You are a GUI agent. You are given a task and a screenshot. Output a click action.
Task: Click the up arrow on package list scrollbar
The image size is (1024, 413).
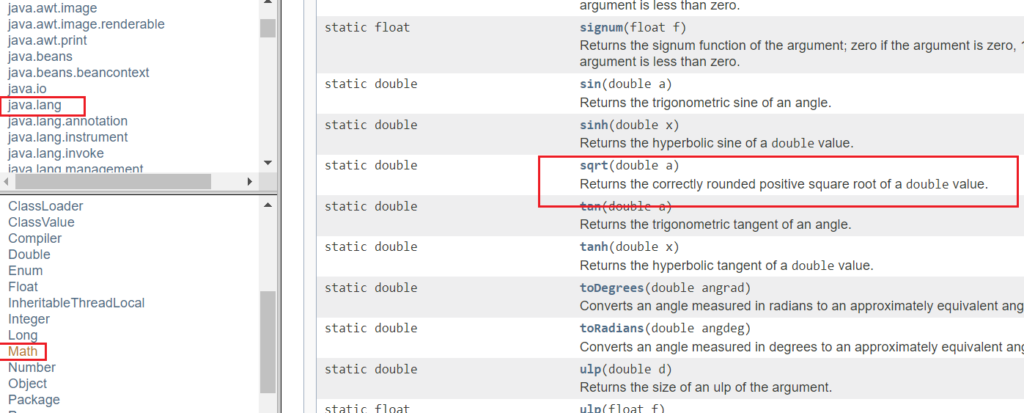(268, 4)
